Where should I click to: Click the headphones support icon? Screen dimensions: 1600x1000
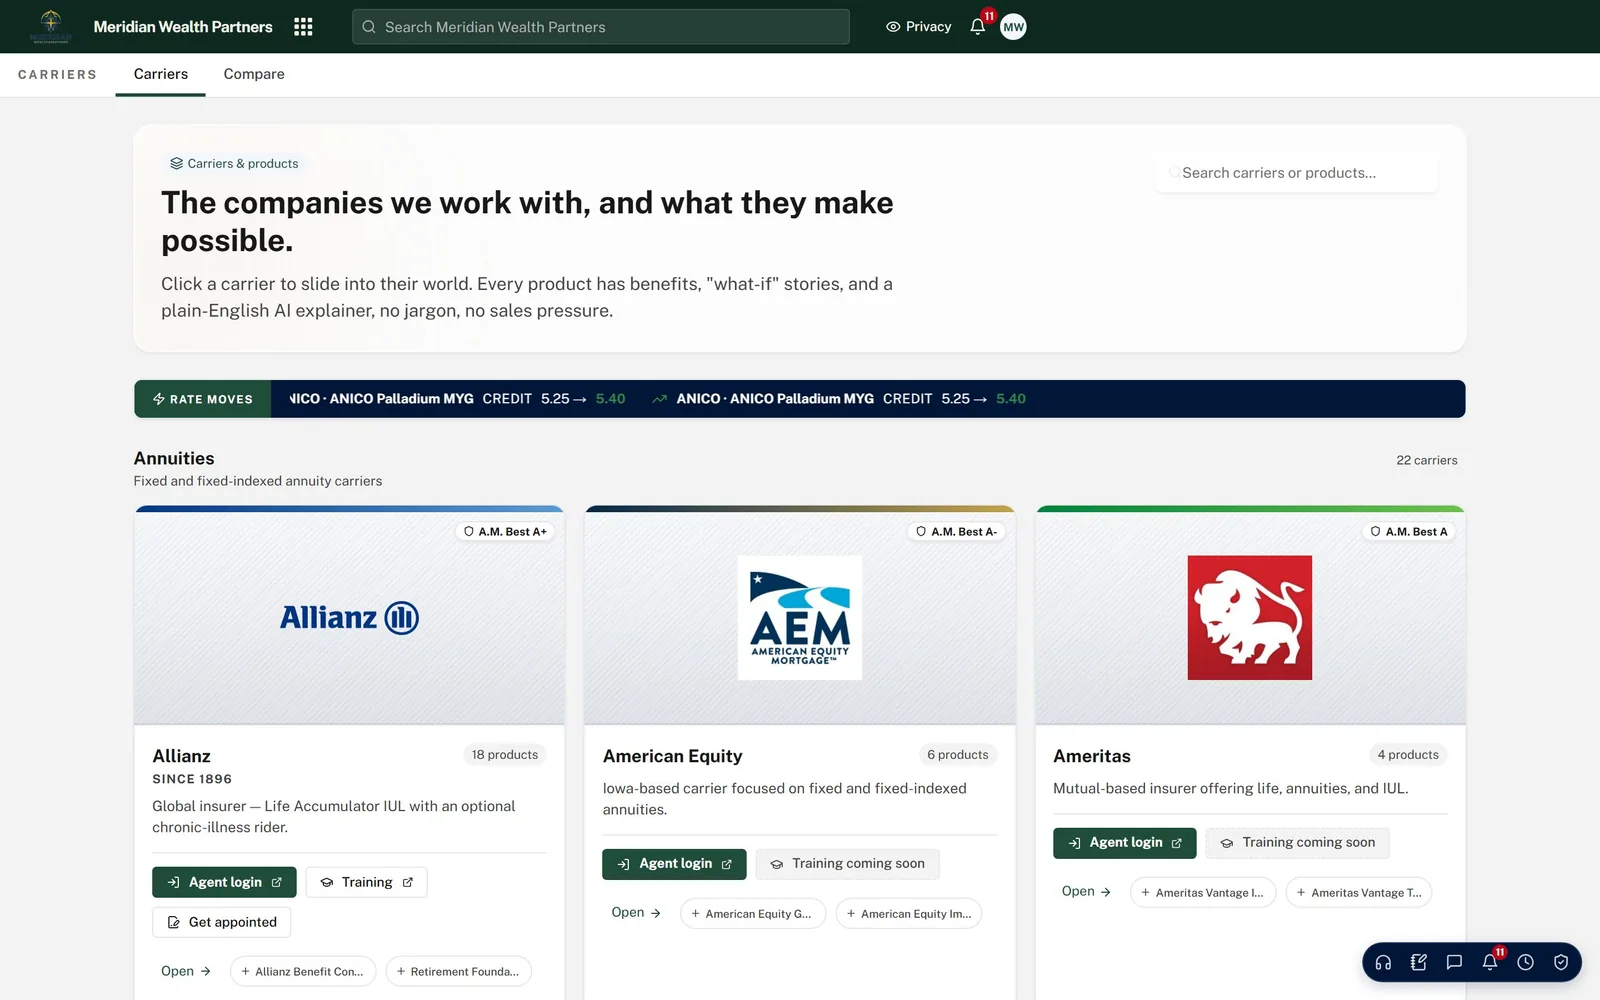[x=1383, y=962]
